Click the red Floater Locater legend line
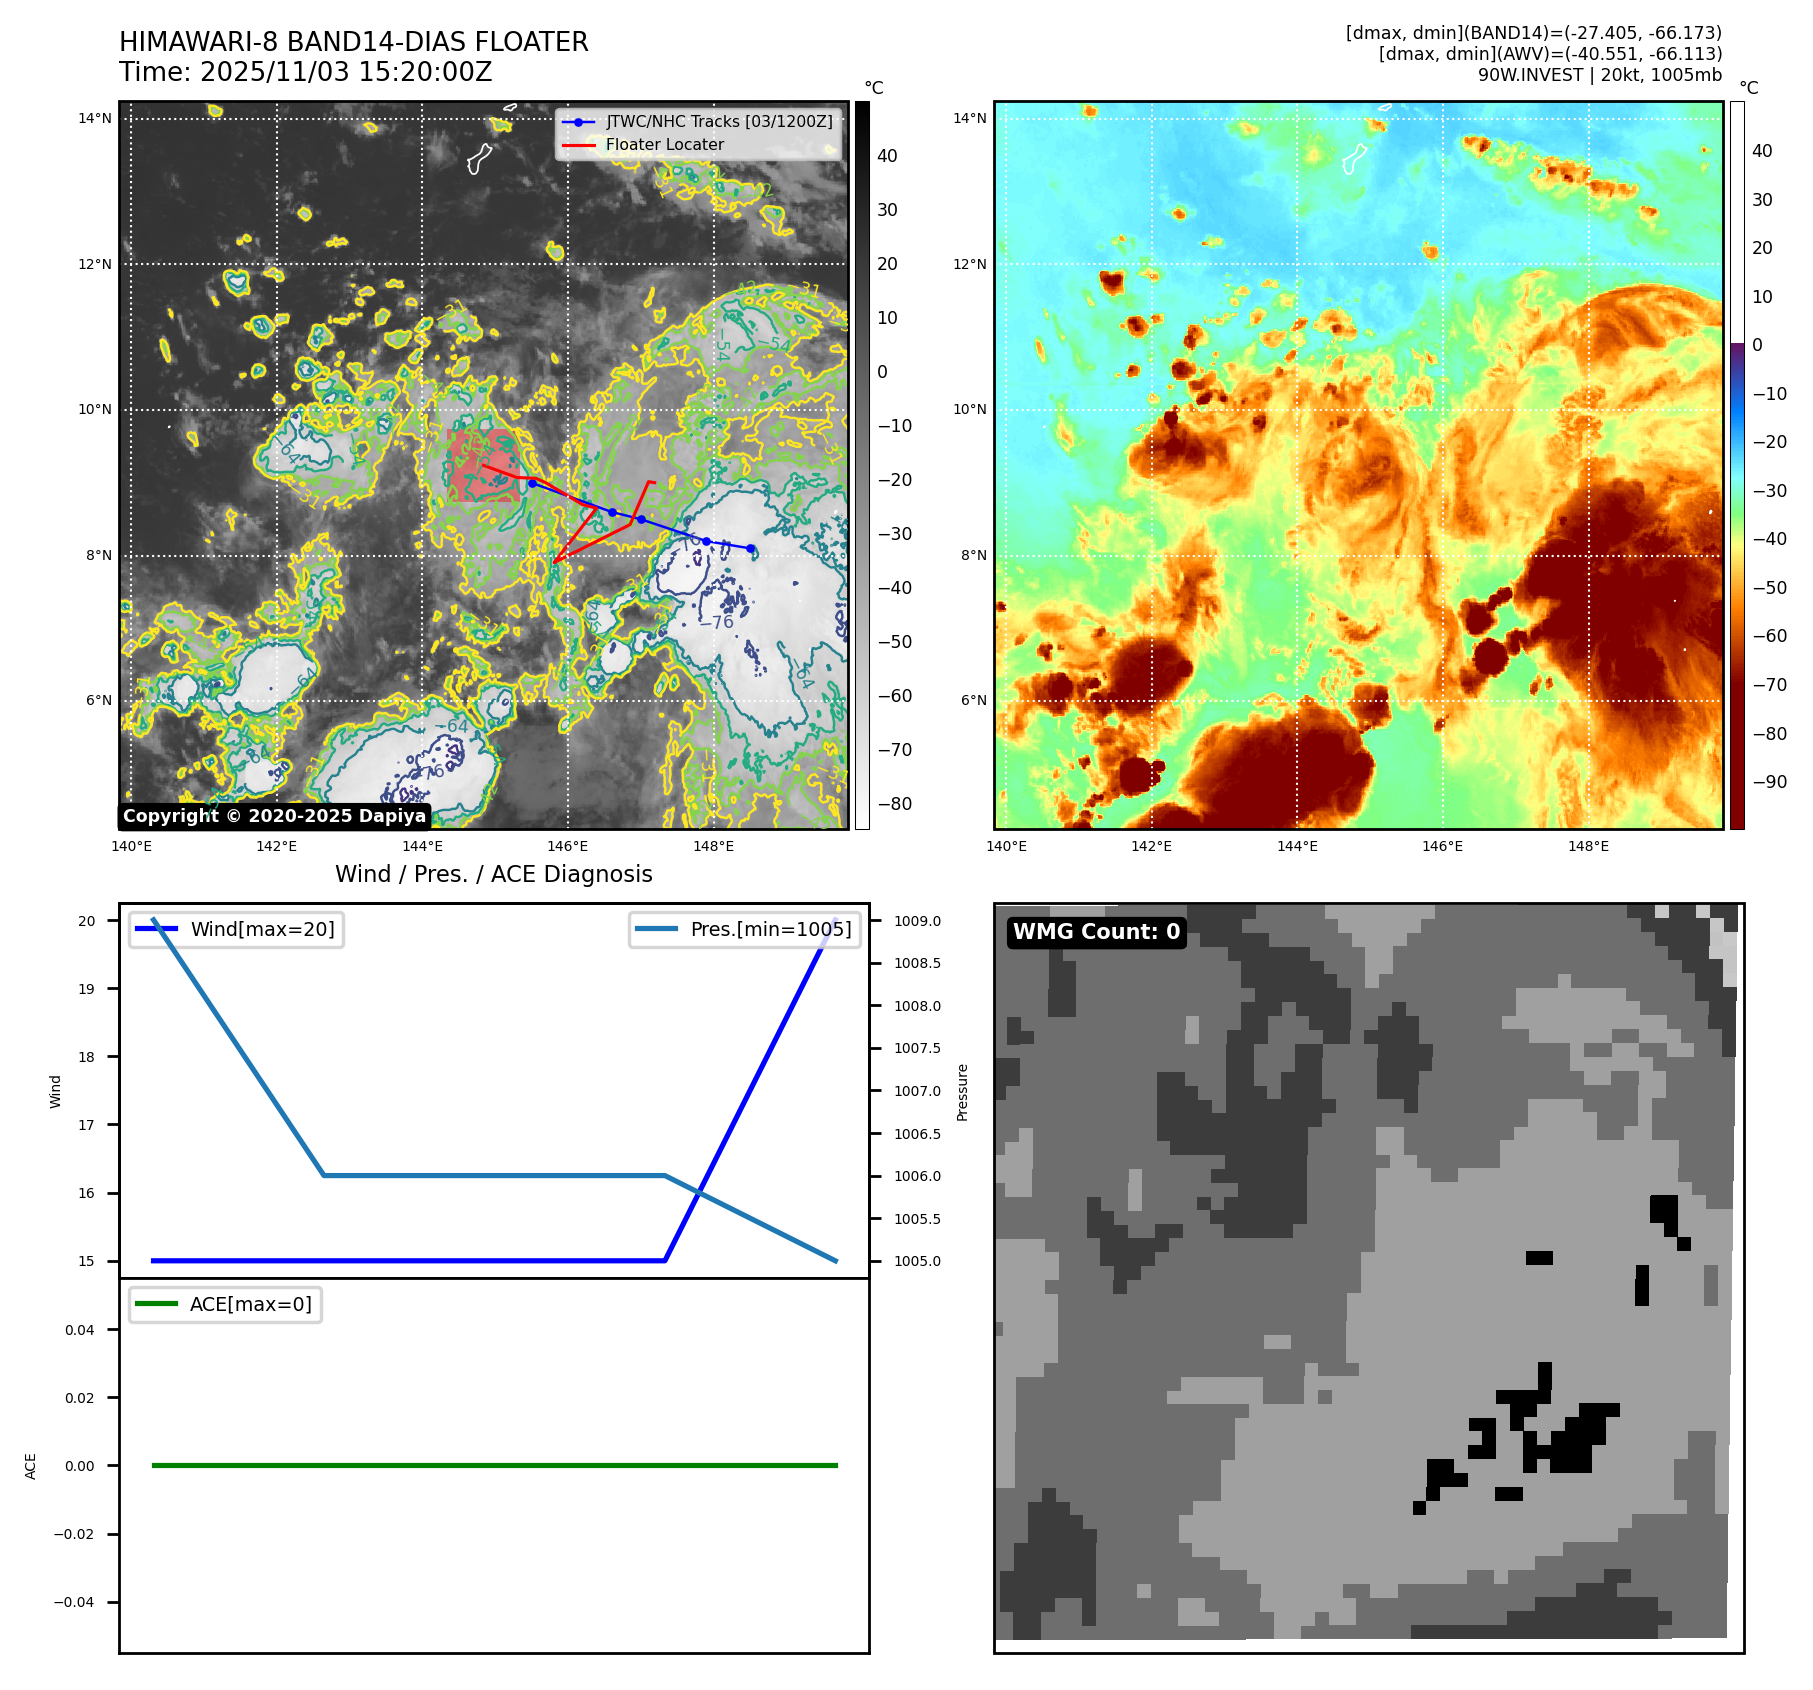 [x=578, y=145]
